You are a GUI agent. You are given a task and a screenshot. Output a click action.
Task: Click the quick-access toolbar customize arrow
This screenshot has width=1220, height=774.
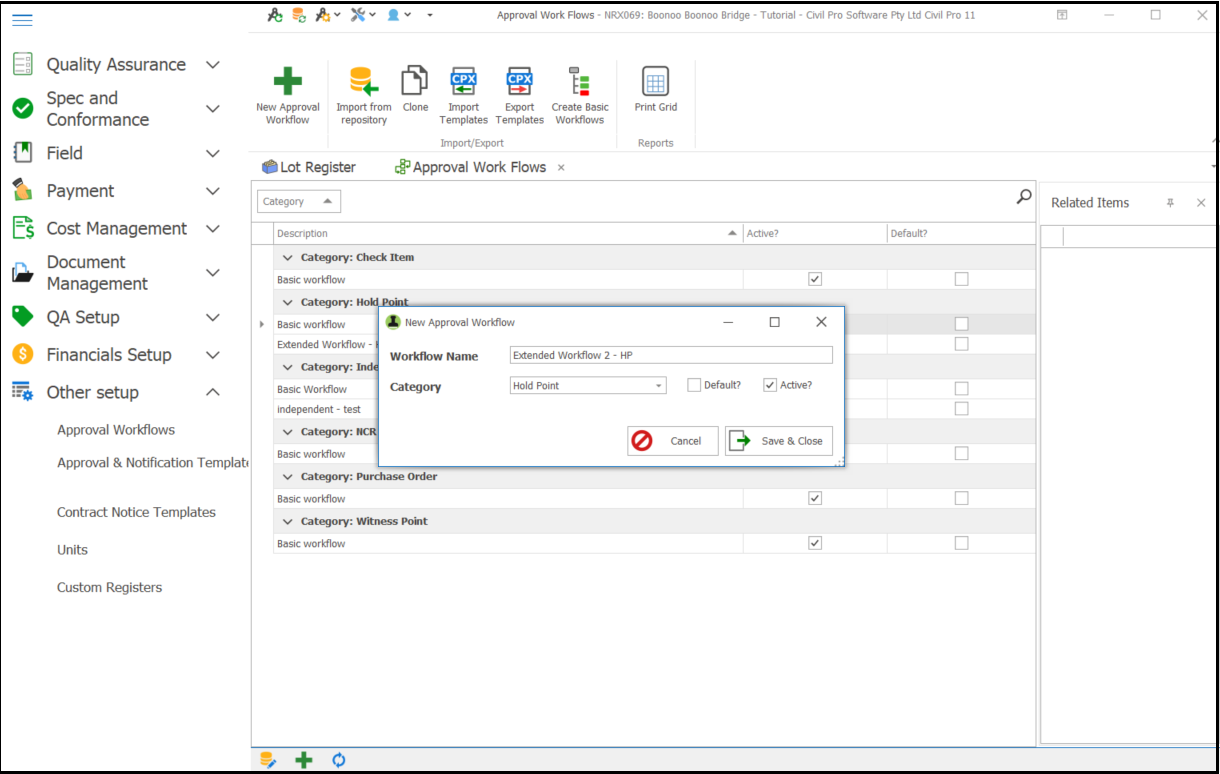(430, 15)
